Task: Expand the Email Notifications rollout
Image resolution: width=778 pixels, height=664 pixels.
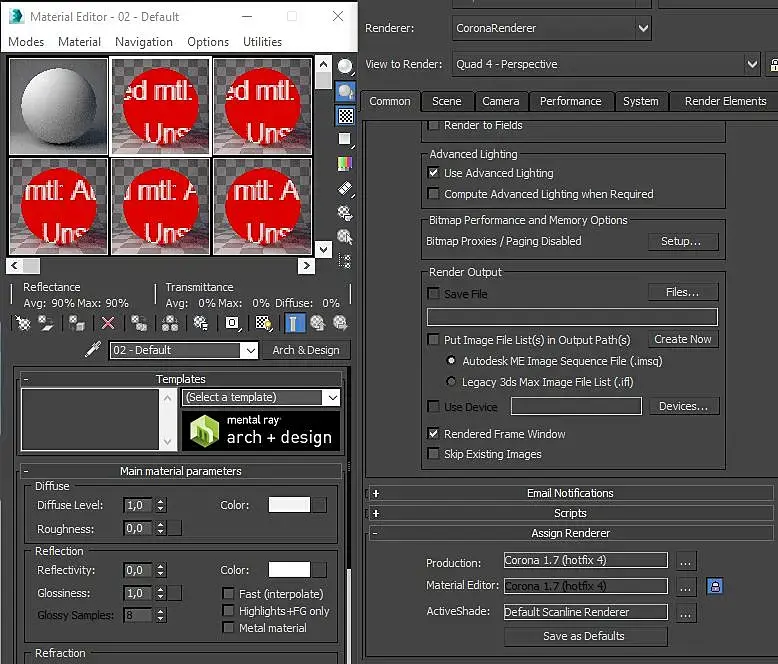Action: (571, 493)
